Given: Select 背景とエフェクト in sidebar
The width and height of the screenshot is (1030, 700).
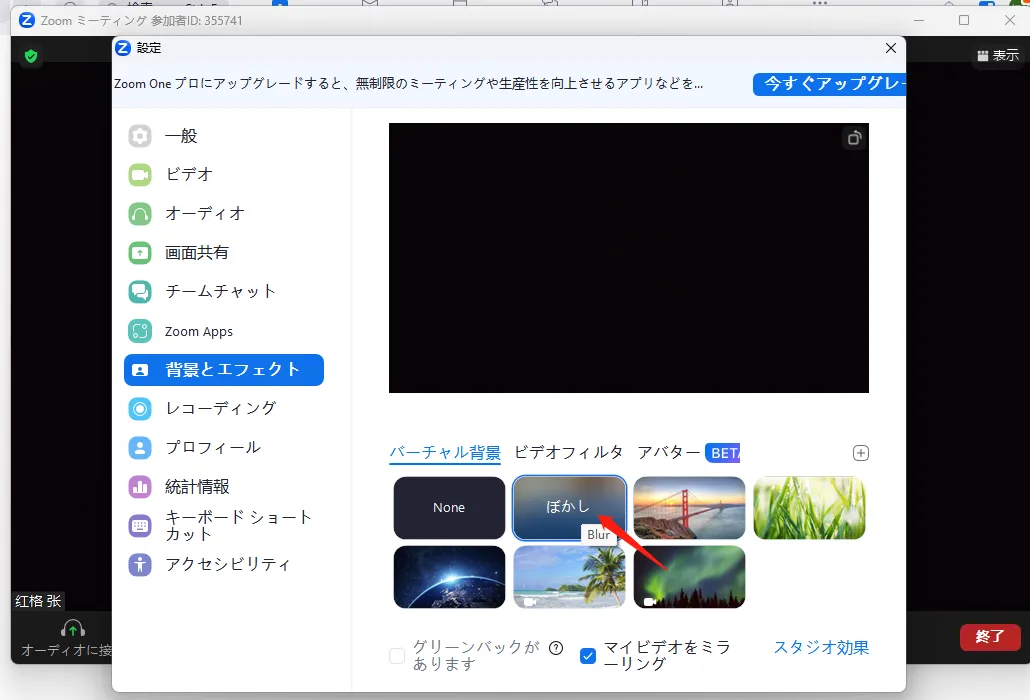Looking at the screenshot, I should click(x=223, y=370).
